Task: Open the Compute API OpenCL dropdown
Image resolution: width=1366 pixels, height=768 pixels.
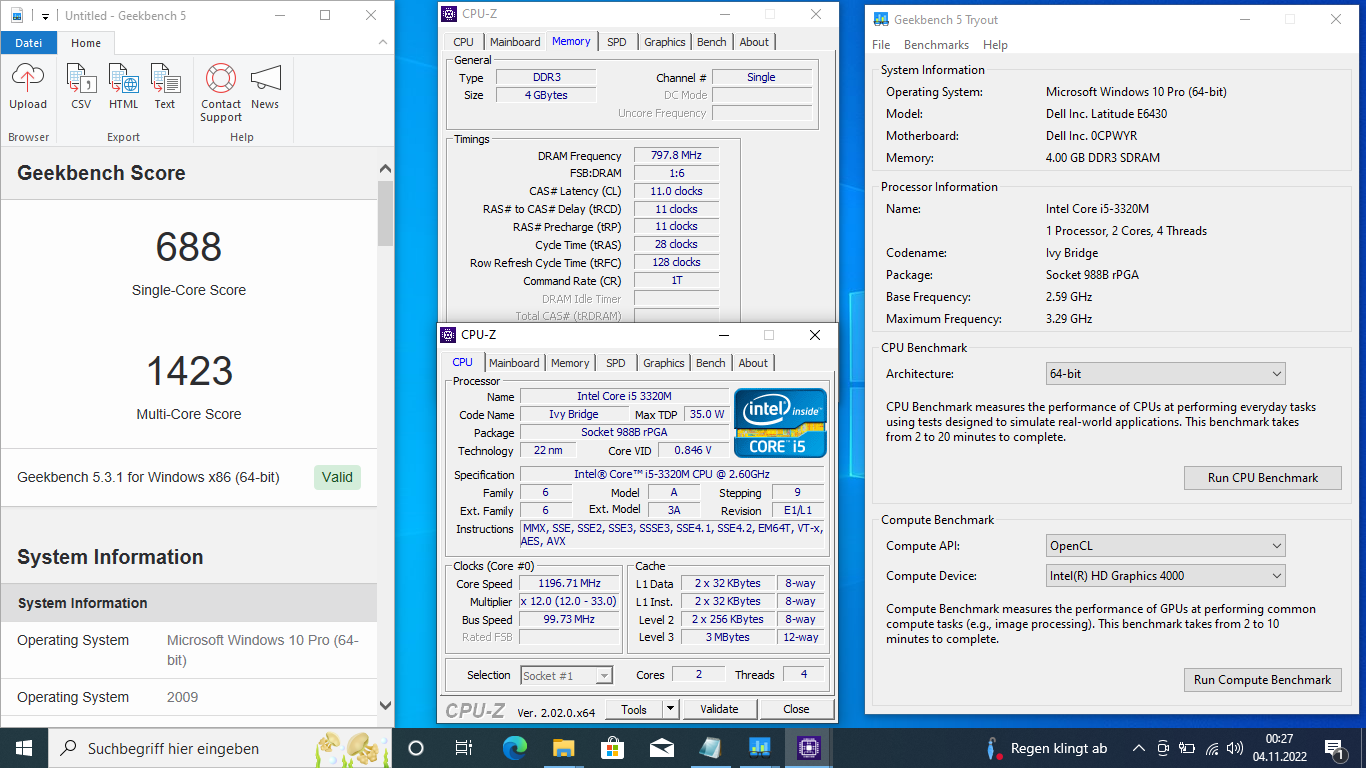Action: [x=1165, y=546]
